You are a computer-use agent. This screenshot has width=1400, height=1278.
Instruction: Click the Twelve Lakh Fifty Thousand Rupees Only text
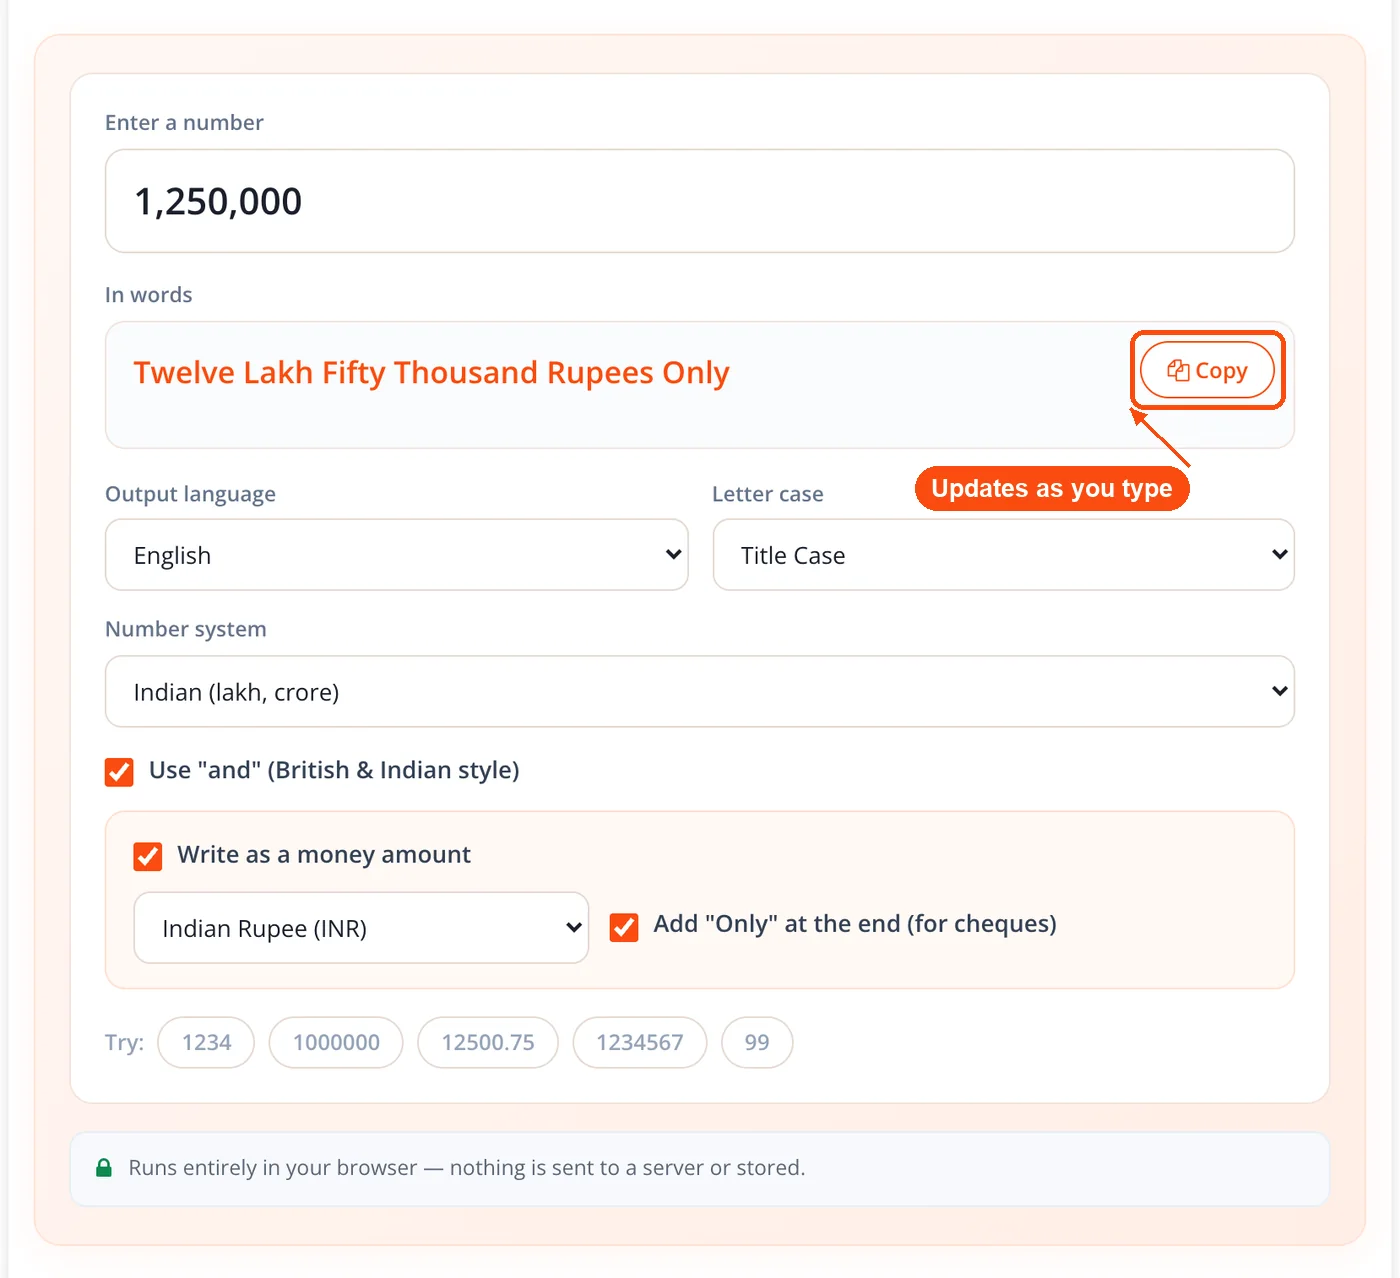tap(432, 373)
